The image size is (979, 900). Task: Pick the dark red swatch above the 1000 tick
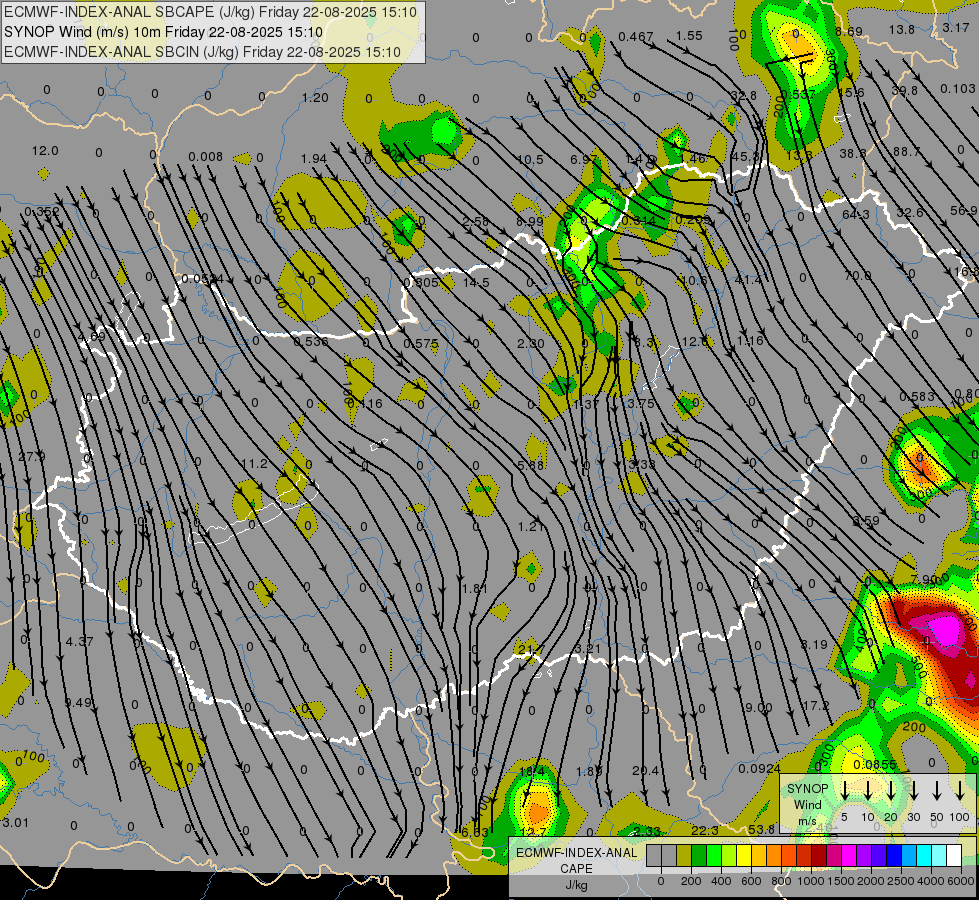[819, 855]
